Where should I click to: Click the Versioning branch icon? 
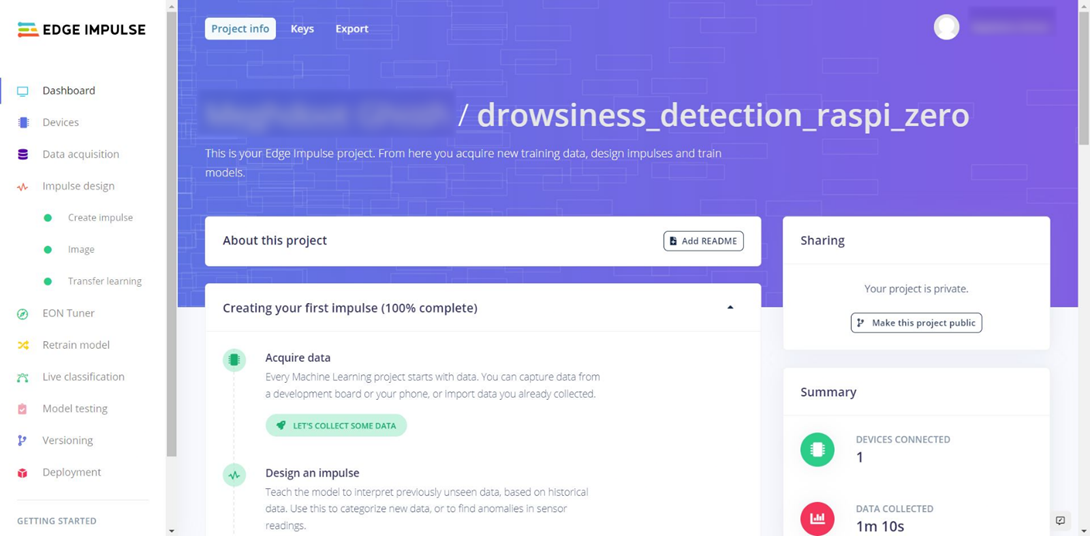coord(23,441)
